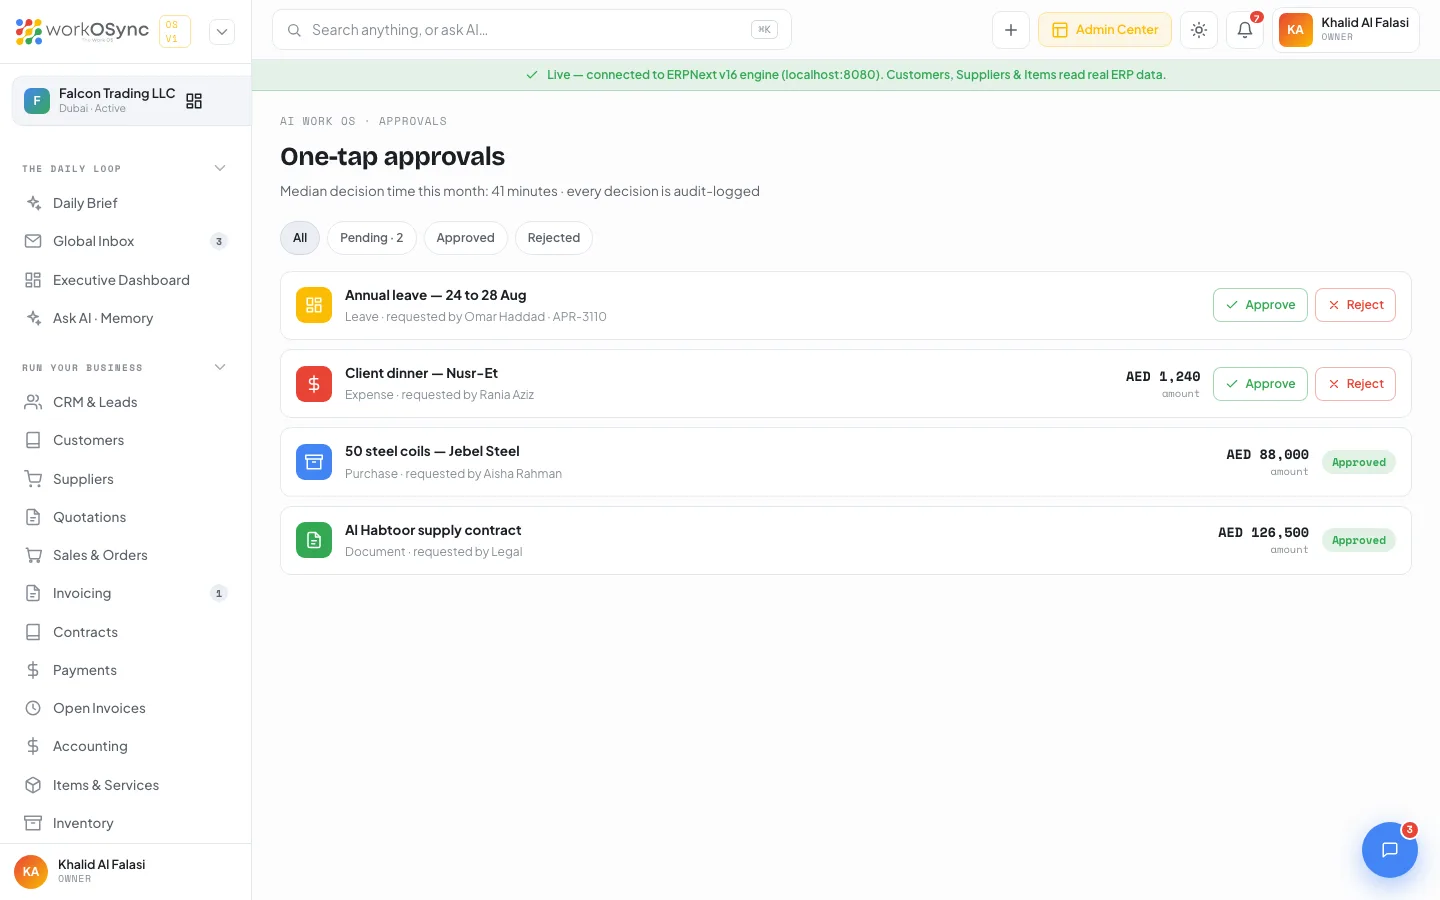1440x900 pixels.
Task: Click the Payments dollar icon
Action: pos(33,670)
